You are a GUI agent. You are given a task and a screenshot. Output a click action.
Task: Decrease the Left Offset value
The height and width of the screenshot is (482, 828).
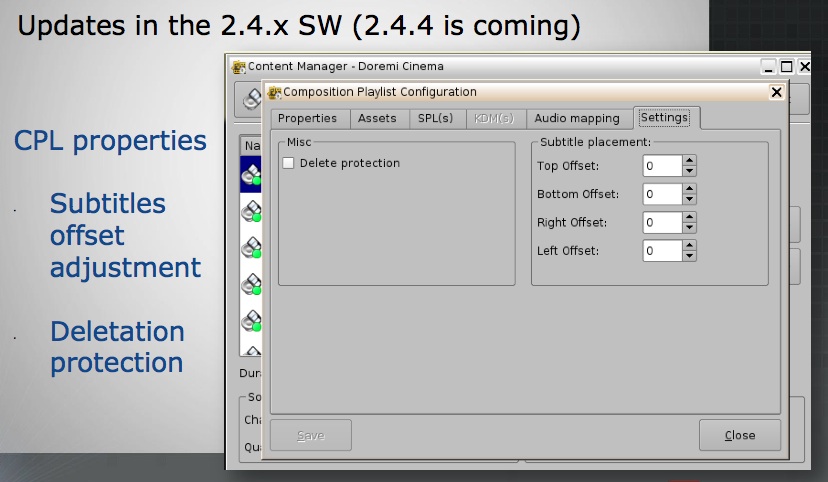coord(689,256)
